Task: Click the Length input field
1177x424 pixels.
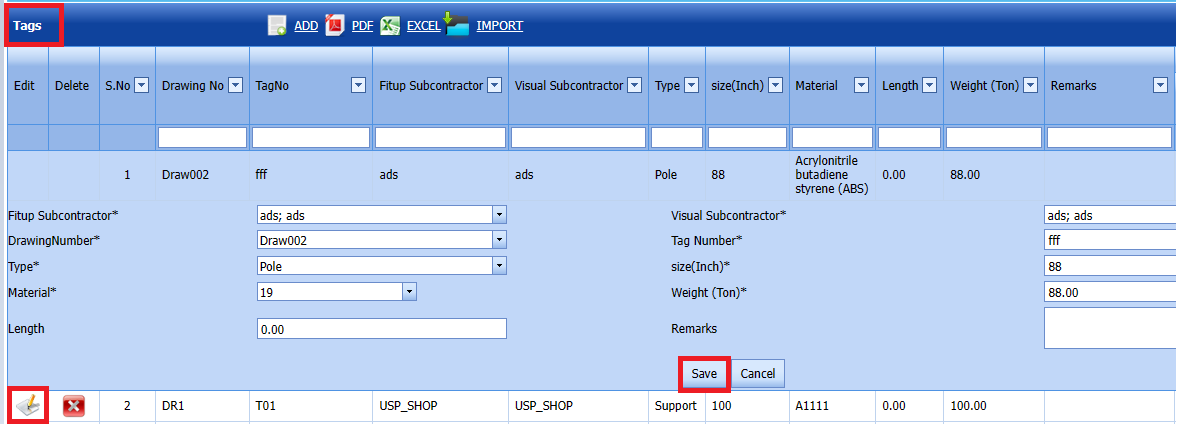Action: [x=381, y=329]
